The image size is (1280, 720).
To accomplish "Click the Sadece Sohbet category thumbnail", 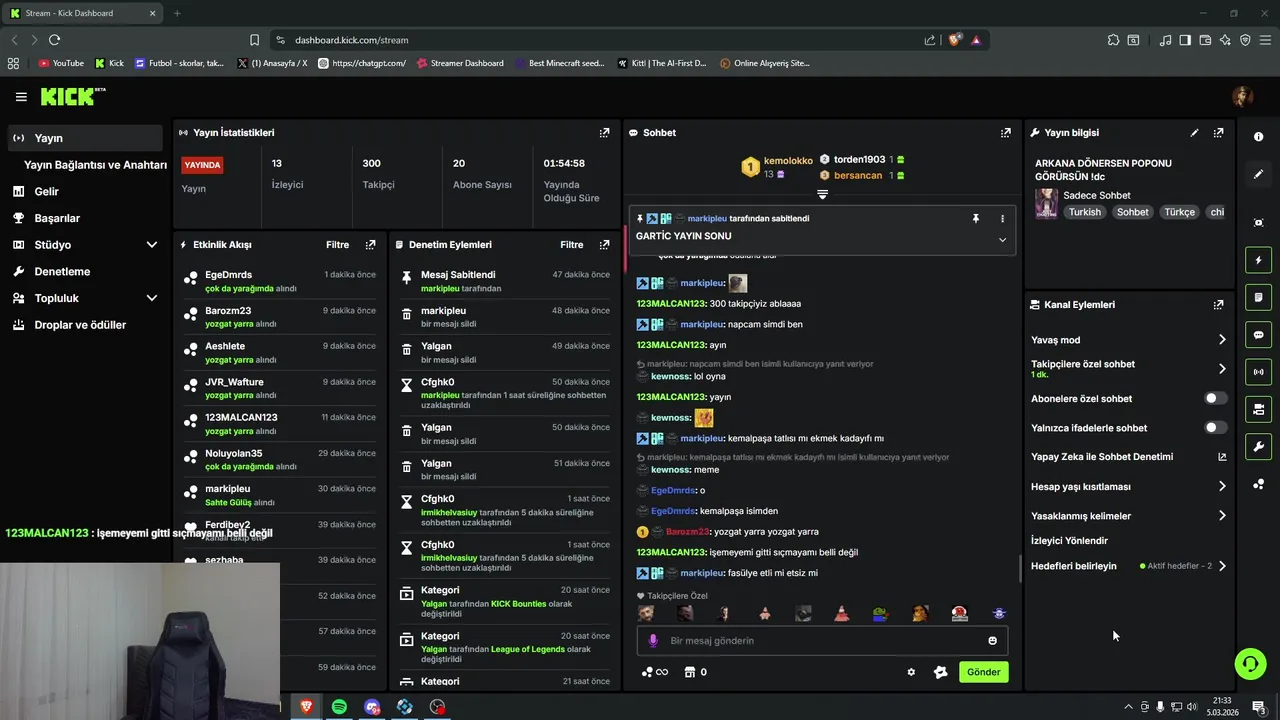I will (x=1046, y=203).
